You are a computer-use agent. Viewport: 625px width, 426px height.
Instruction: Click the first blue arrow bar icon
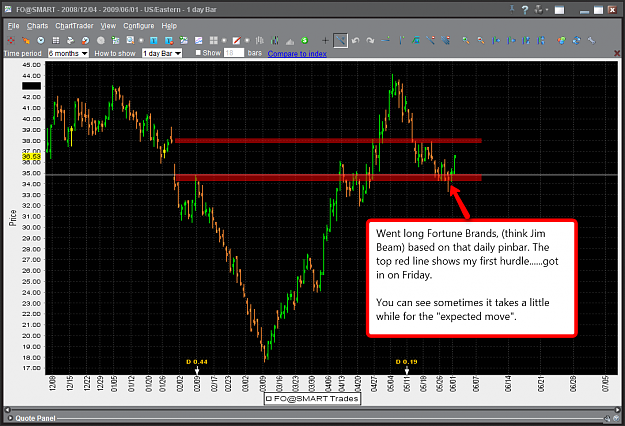[x=496, y=40]
